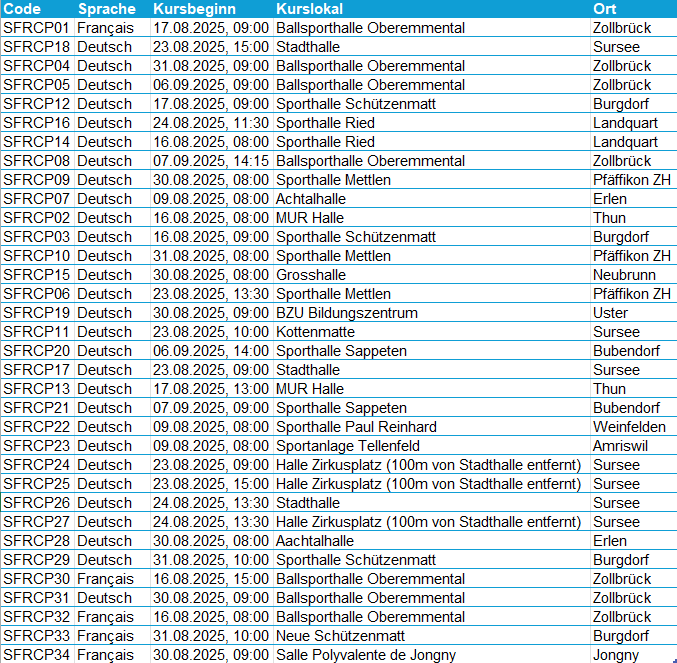
Task: Select the Sprache column header
Action: pyautogui.click(x=106, y=8)
